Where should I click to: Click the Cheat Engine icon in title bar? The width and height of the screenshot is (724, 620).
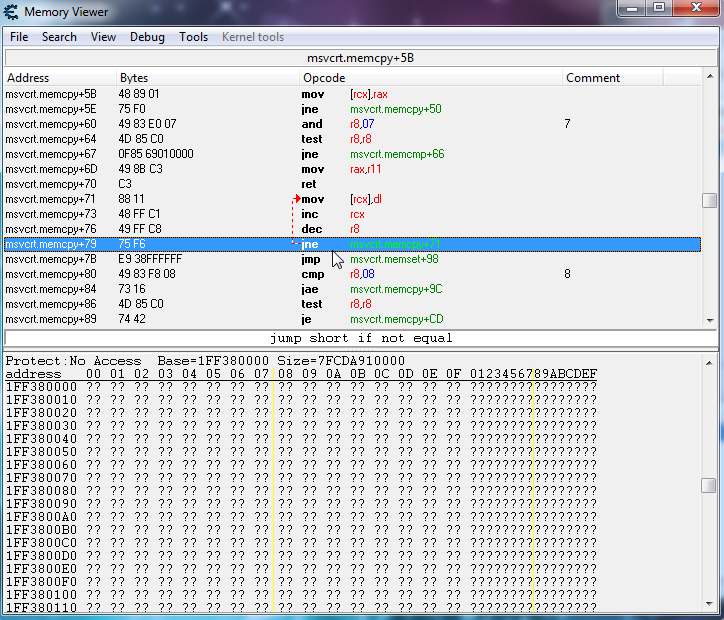point(11,12)
